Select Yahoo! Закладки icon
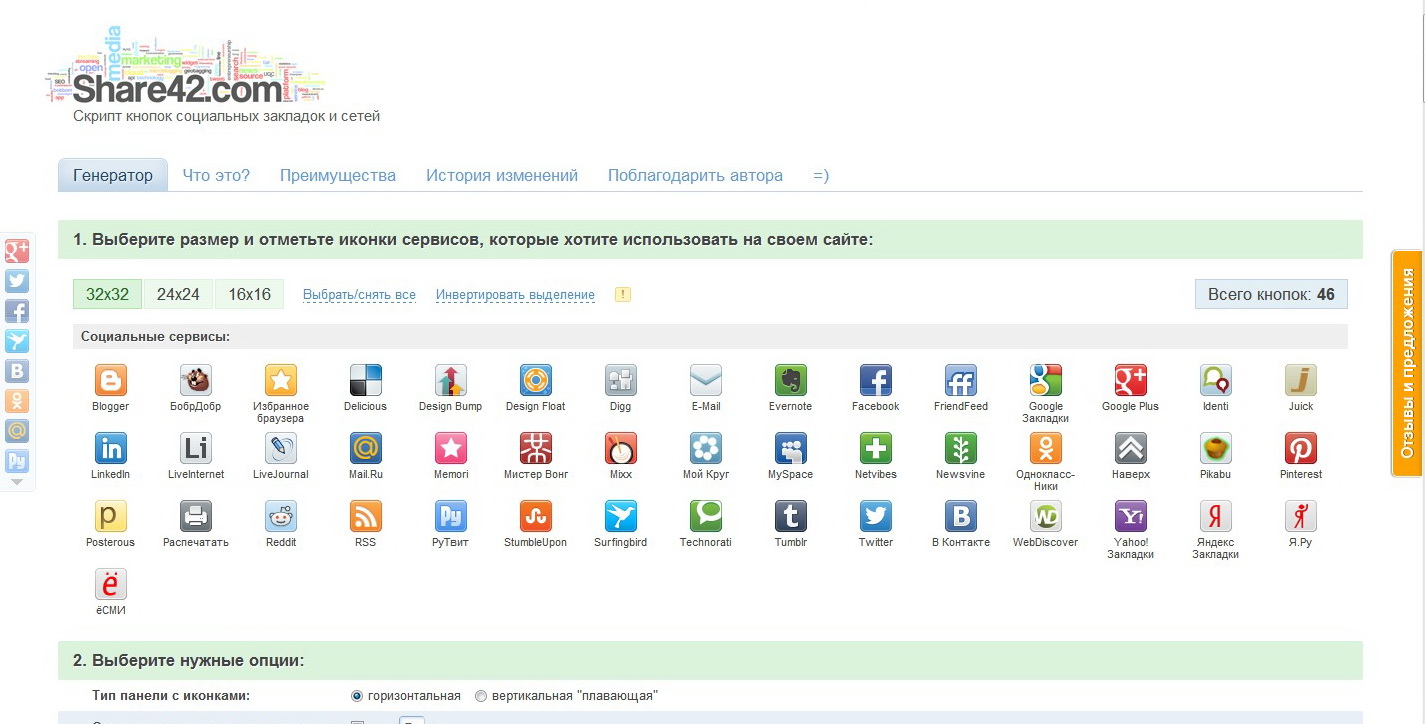Image resolution: width=1425 pixels, height=724 pixels. [x=1131, y=516]
